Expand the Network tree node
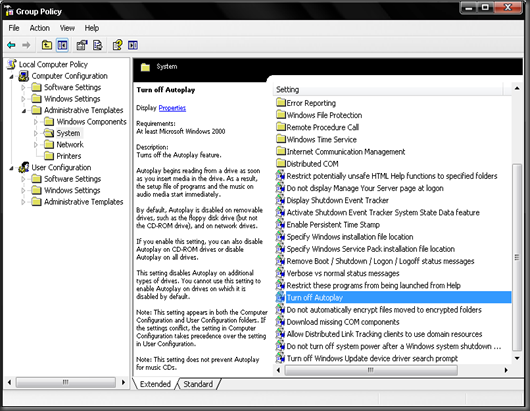The image size is (530, 411). point(36,145)
